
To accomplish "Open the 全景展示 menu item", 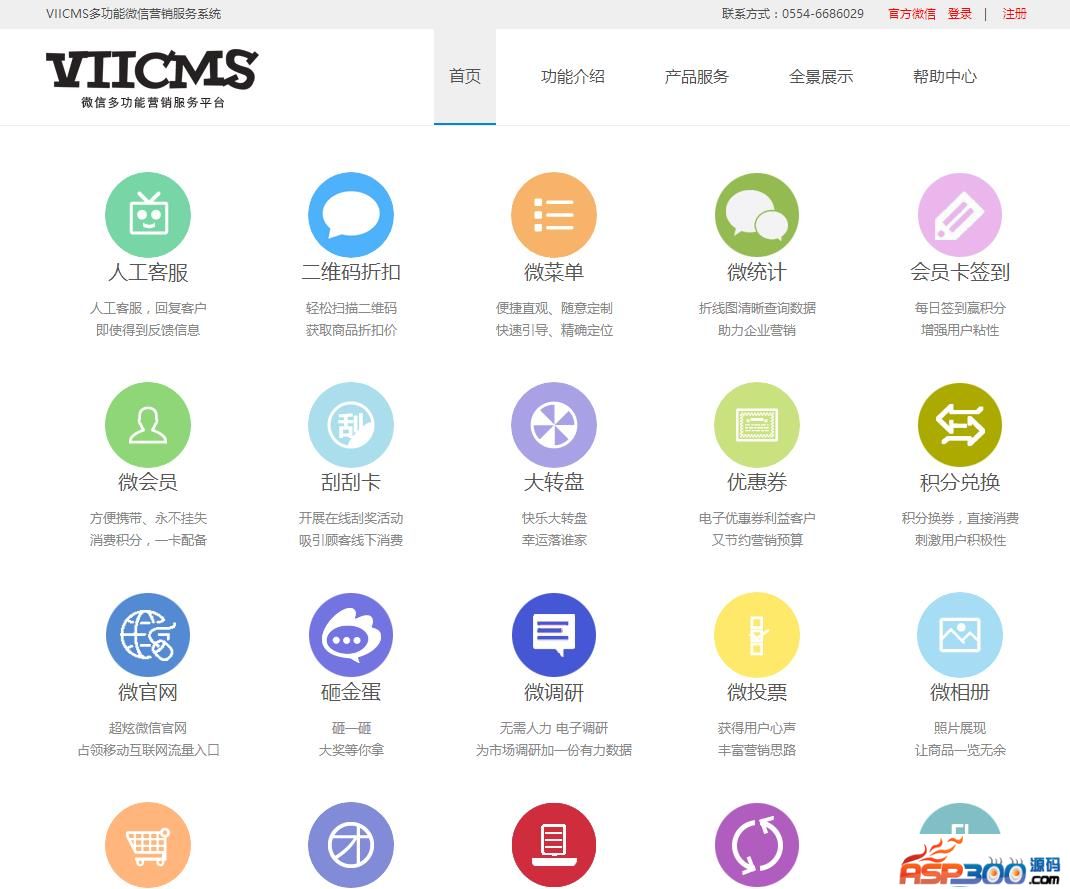I will click(821, 76).
